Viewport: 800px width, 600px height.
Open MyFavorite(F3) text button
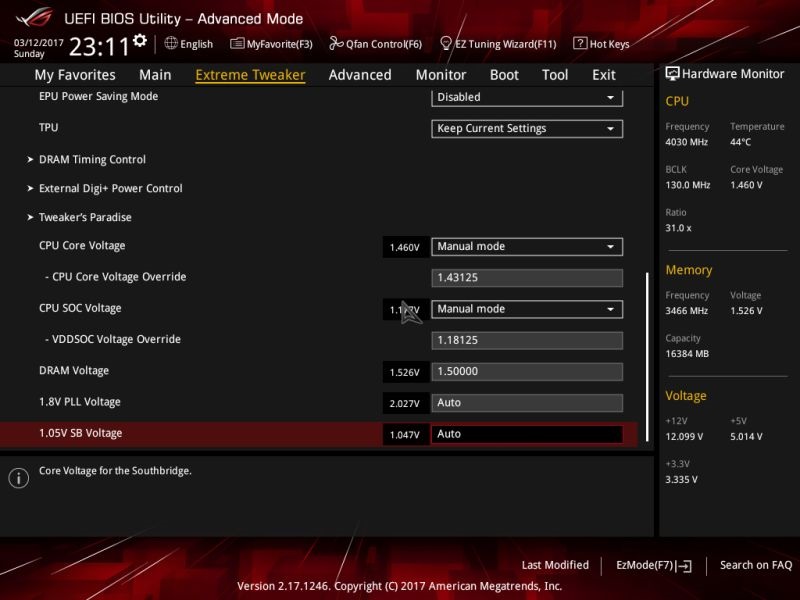click(280, 44)
